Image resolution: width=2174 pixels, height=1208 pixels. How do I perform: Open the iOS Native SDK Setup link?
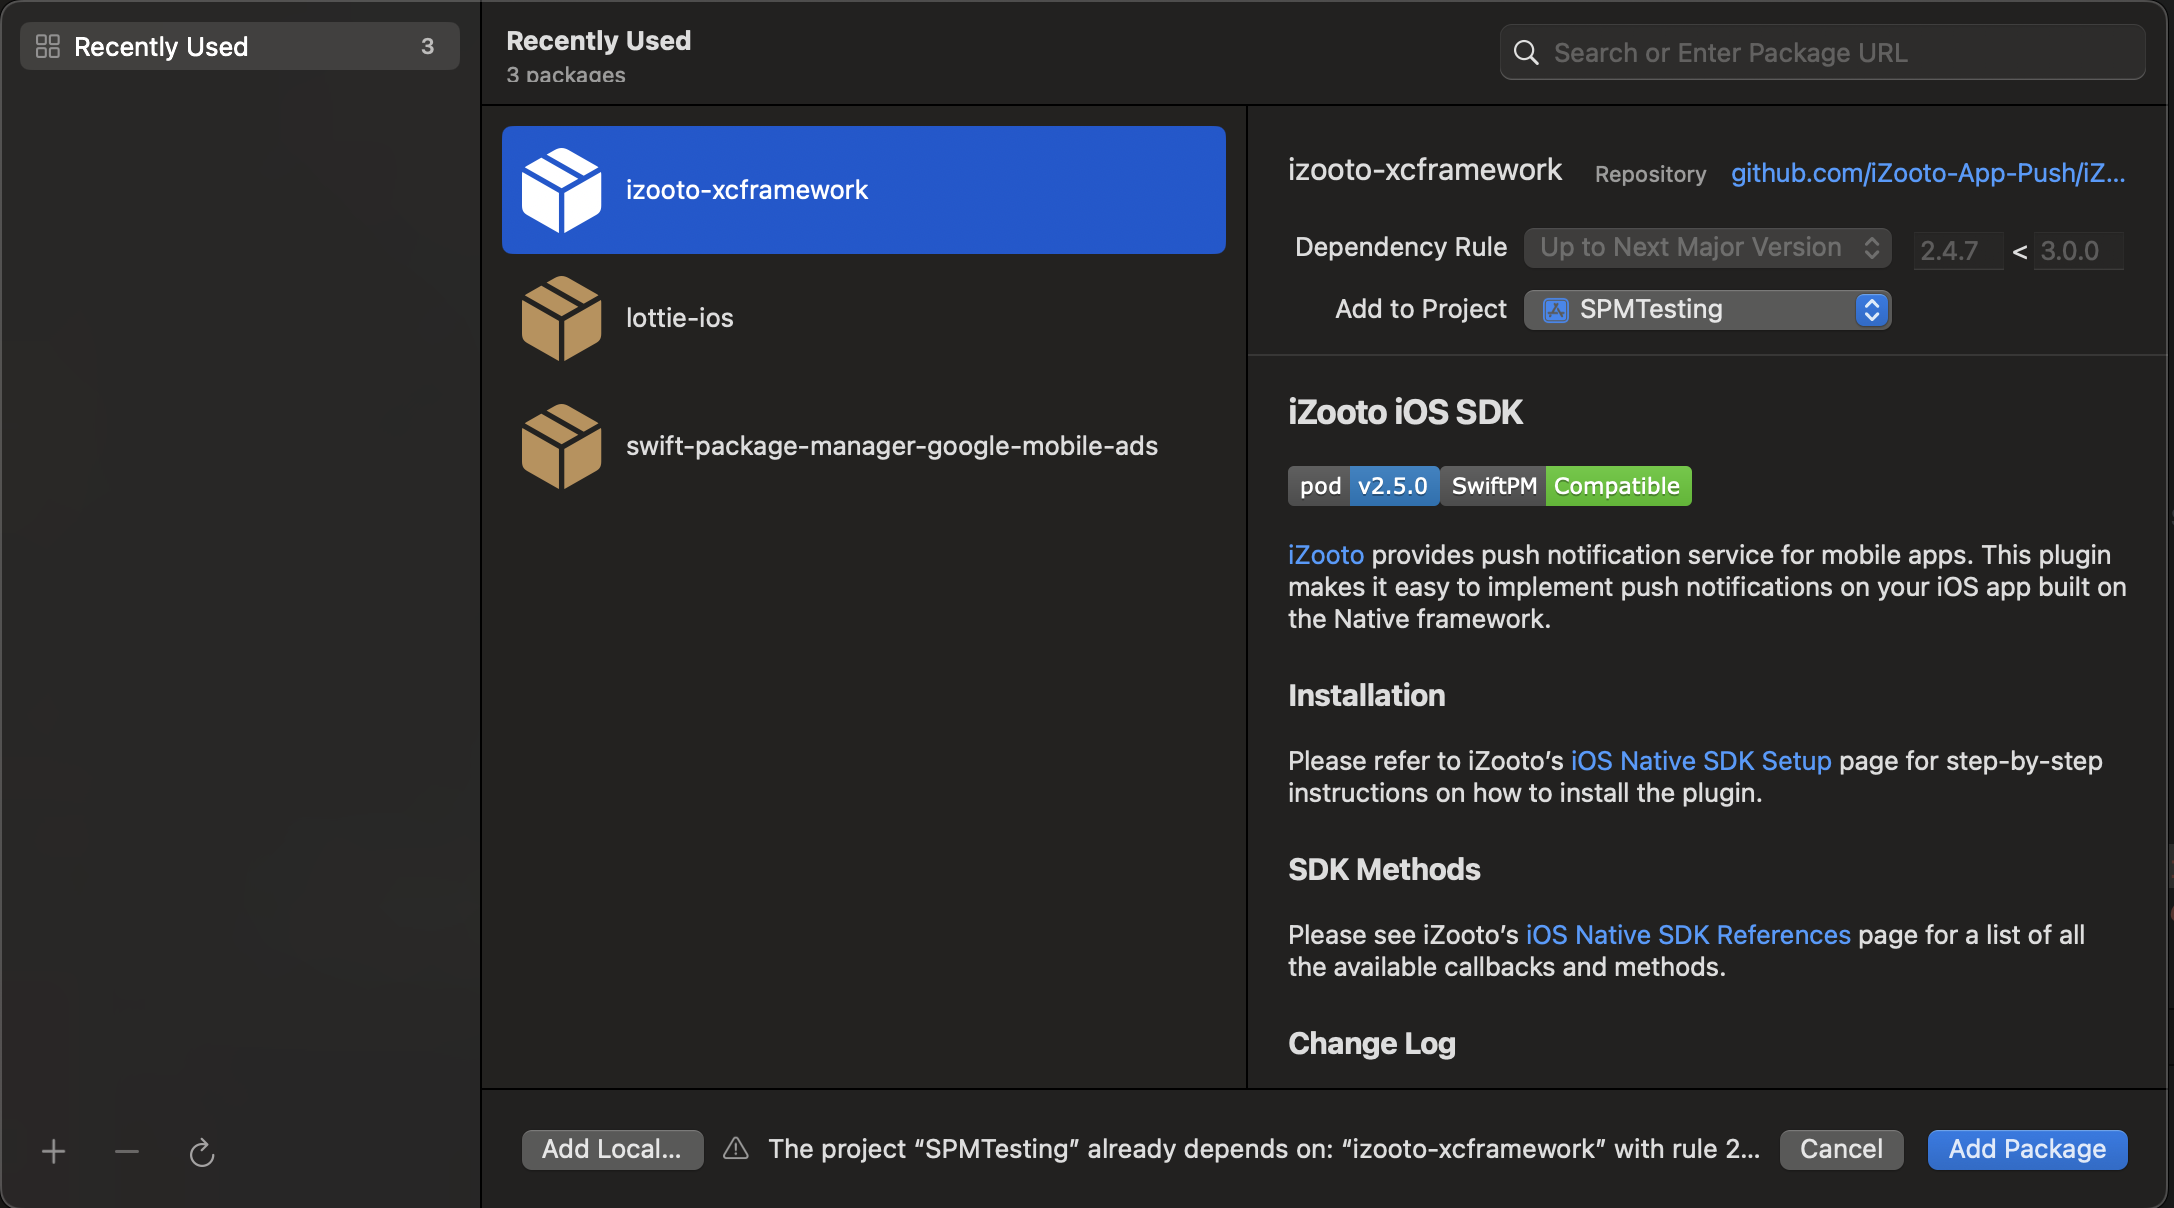1700,761
